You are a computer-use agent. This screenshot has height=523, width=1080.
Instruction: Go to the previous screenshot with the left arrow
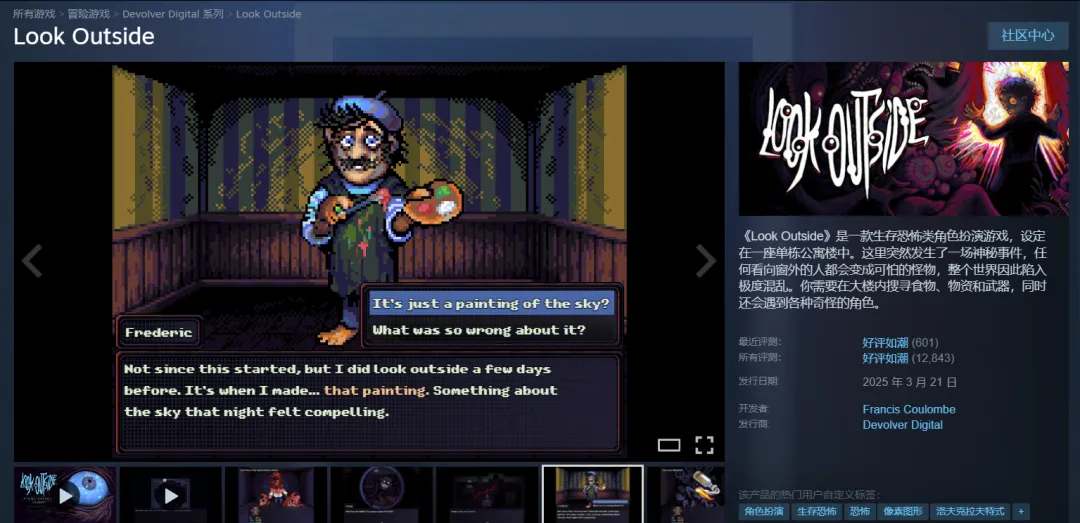click(32, 260)
